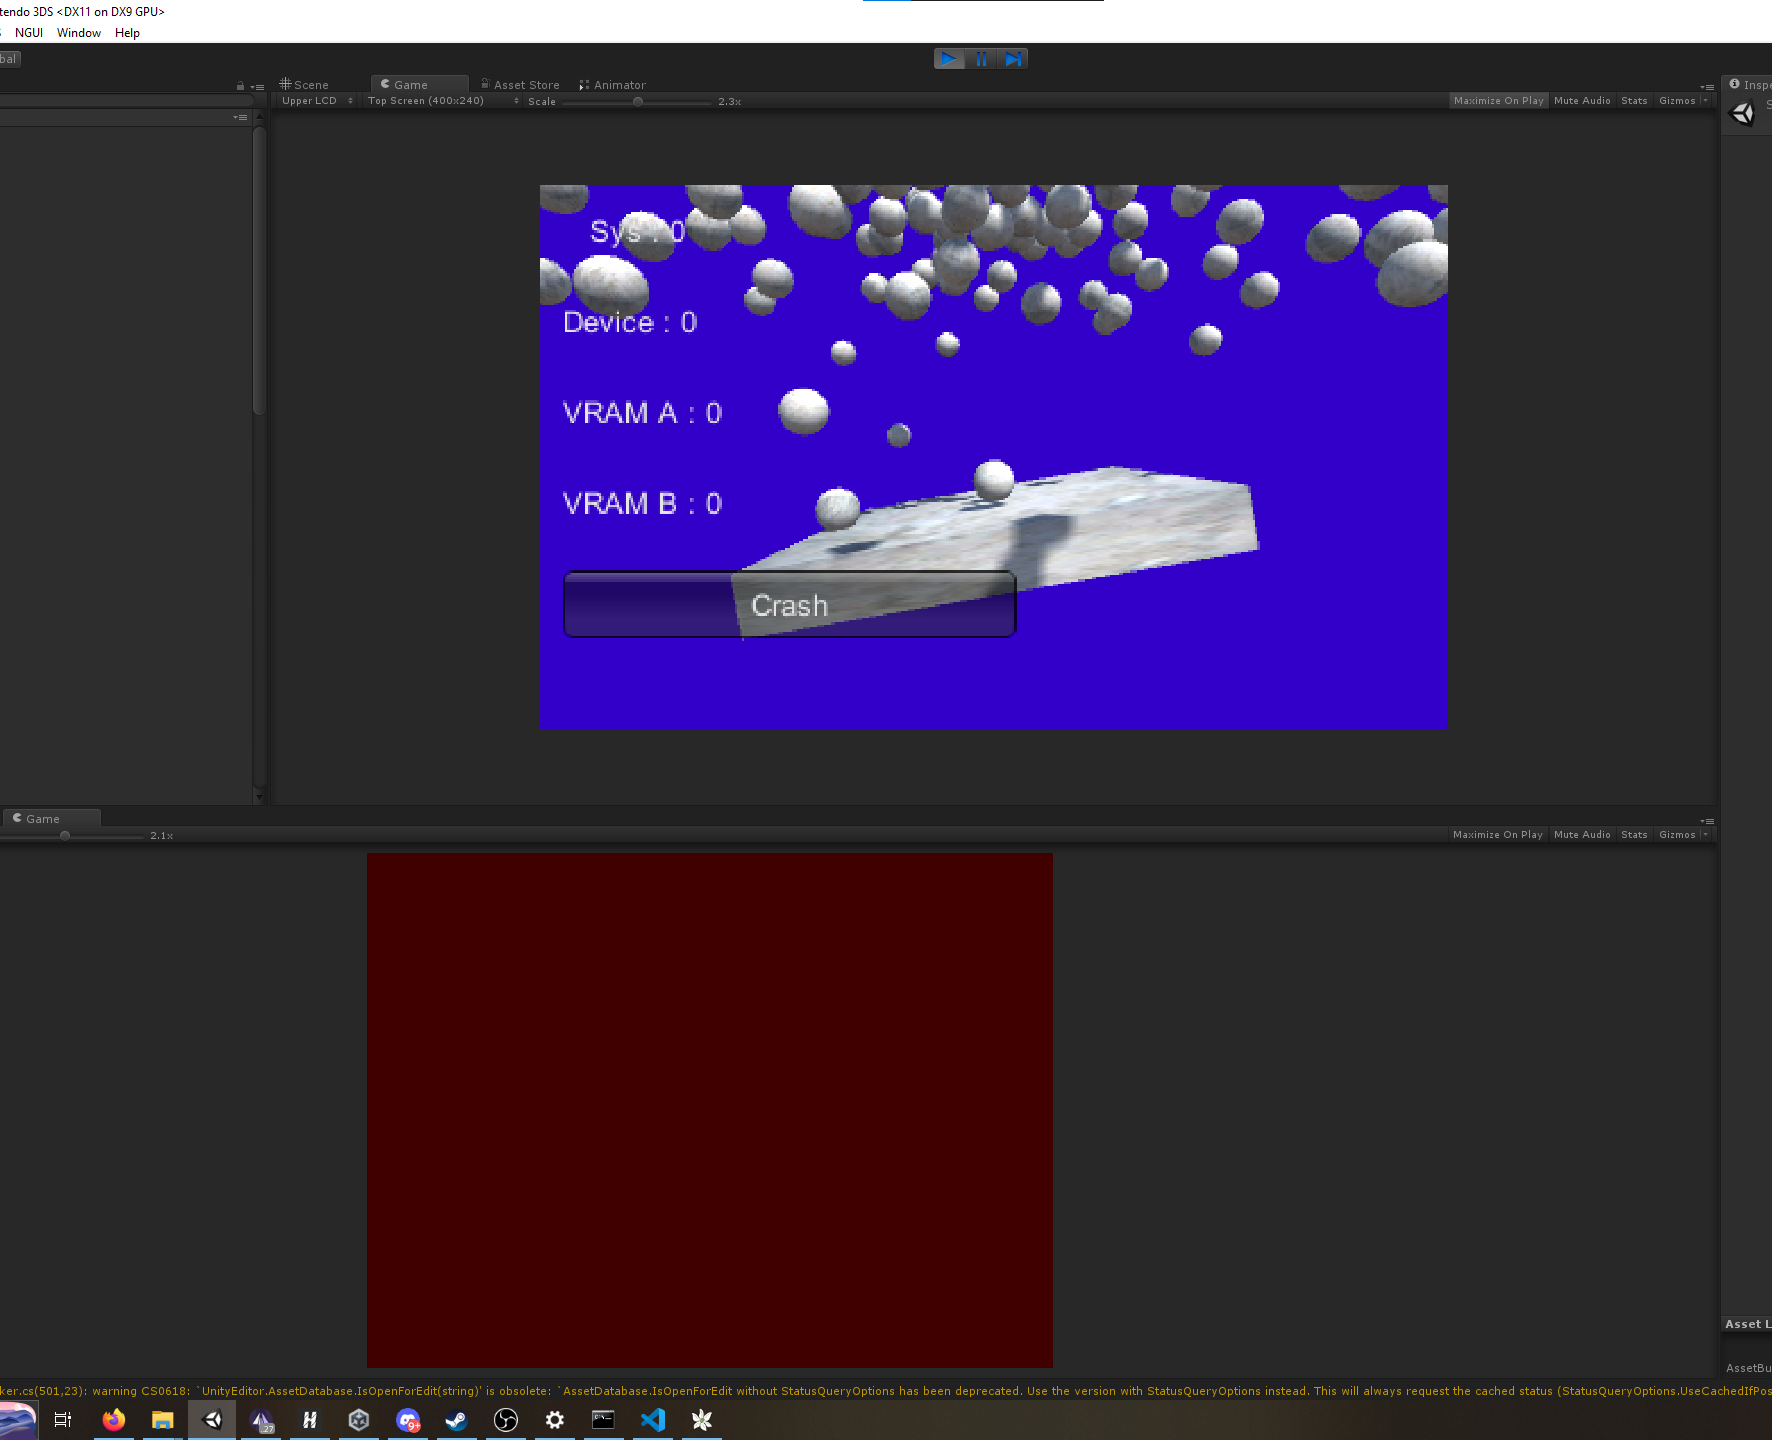Click the Step frame button
Viewport: 1772px width, 1440px height.
pyautogui.click(x=1013, y=59)
